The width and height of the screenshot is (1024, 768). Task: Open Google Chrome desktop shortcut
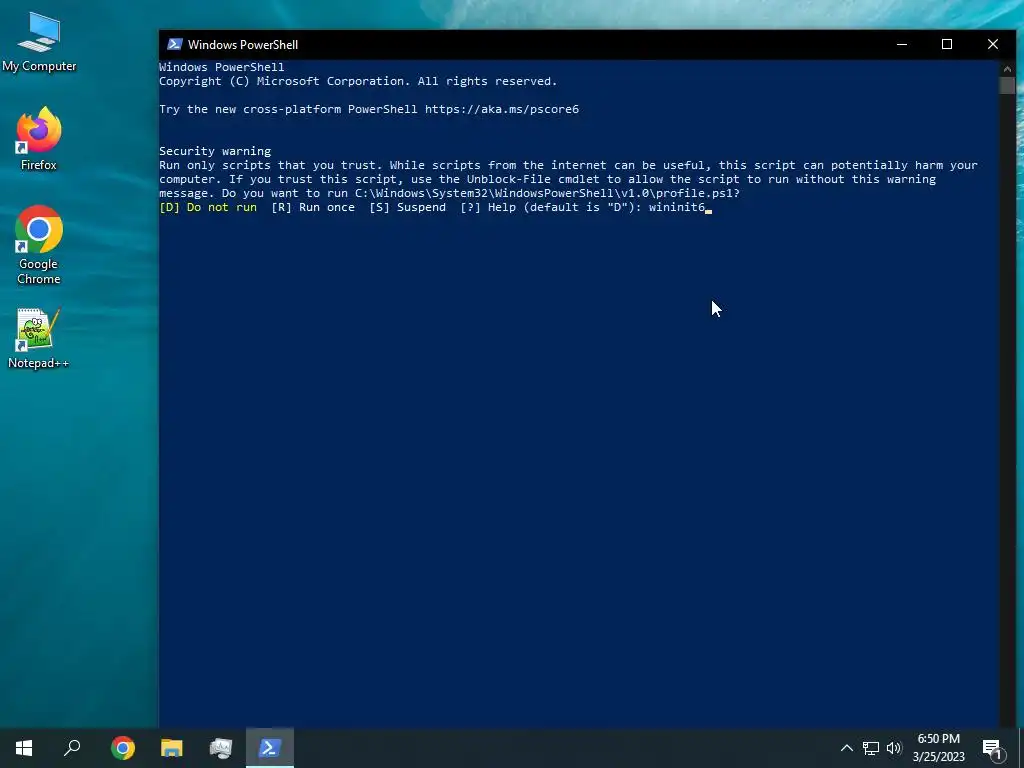[x=39, y=245]
